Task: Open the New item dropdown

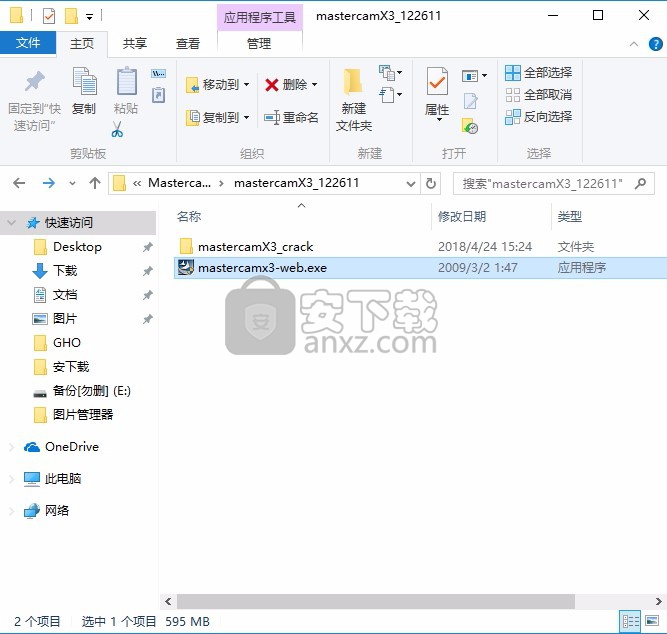Action: tap(391, 73)
